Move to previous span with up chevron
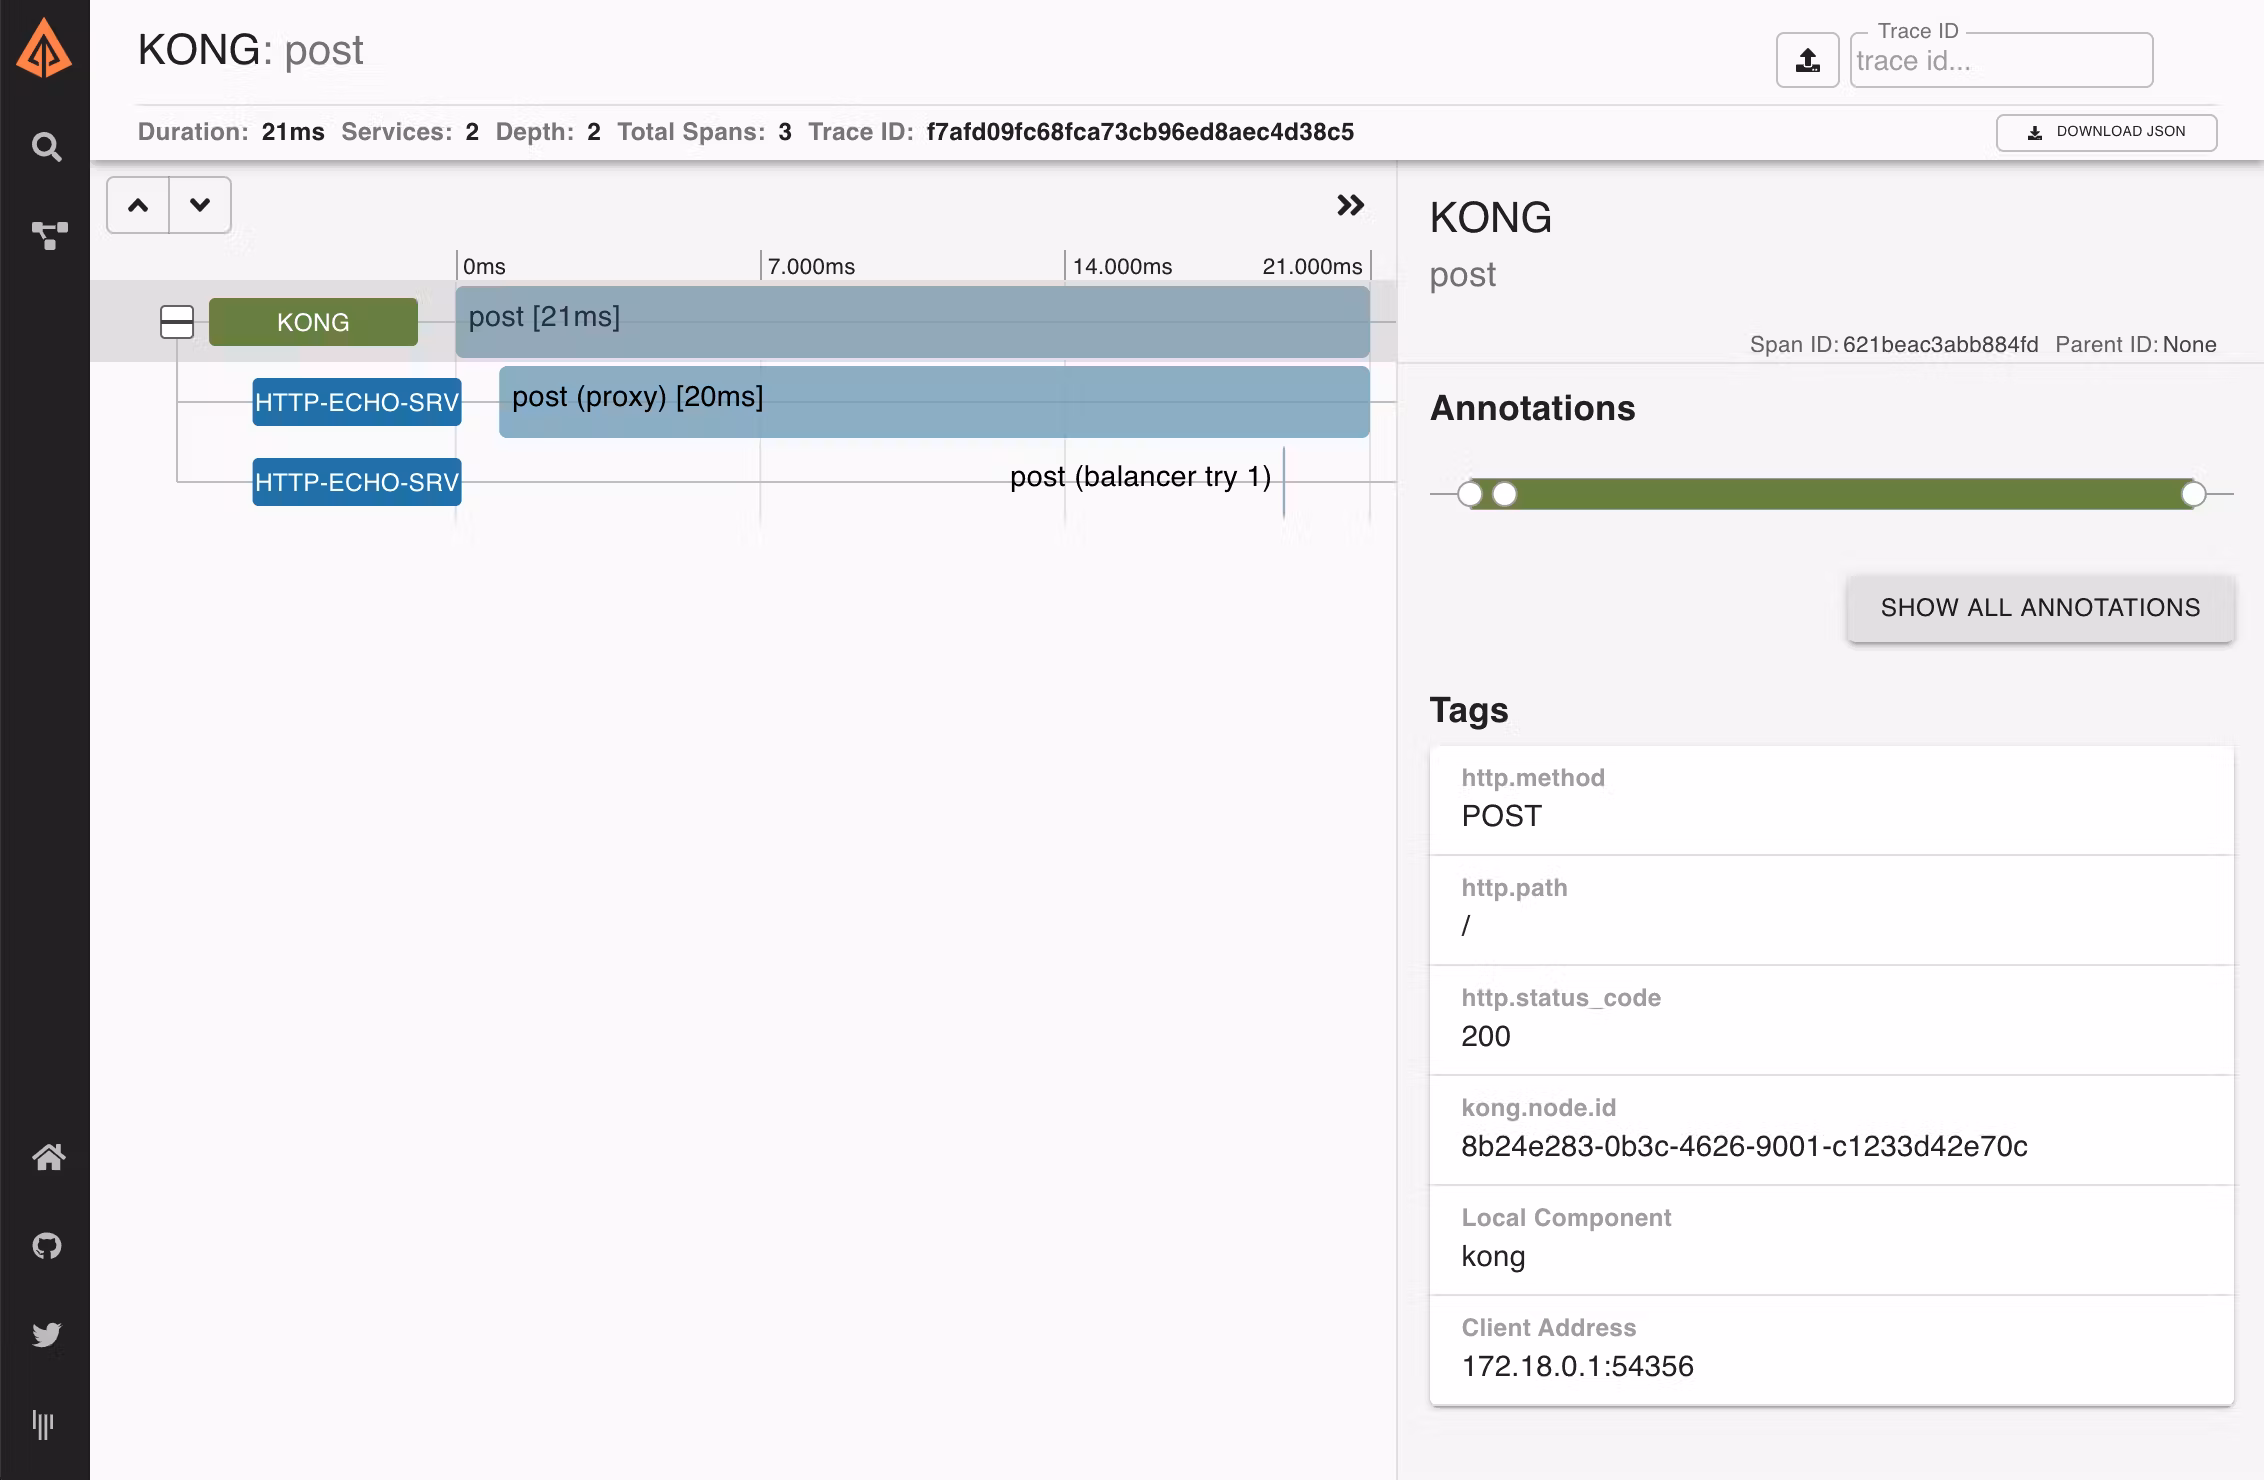The image size is (2264, 1480). tap(138, 205)
